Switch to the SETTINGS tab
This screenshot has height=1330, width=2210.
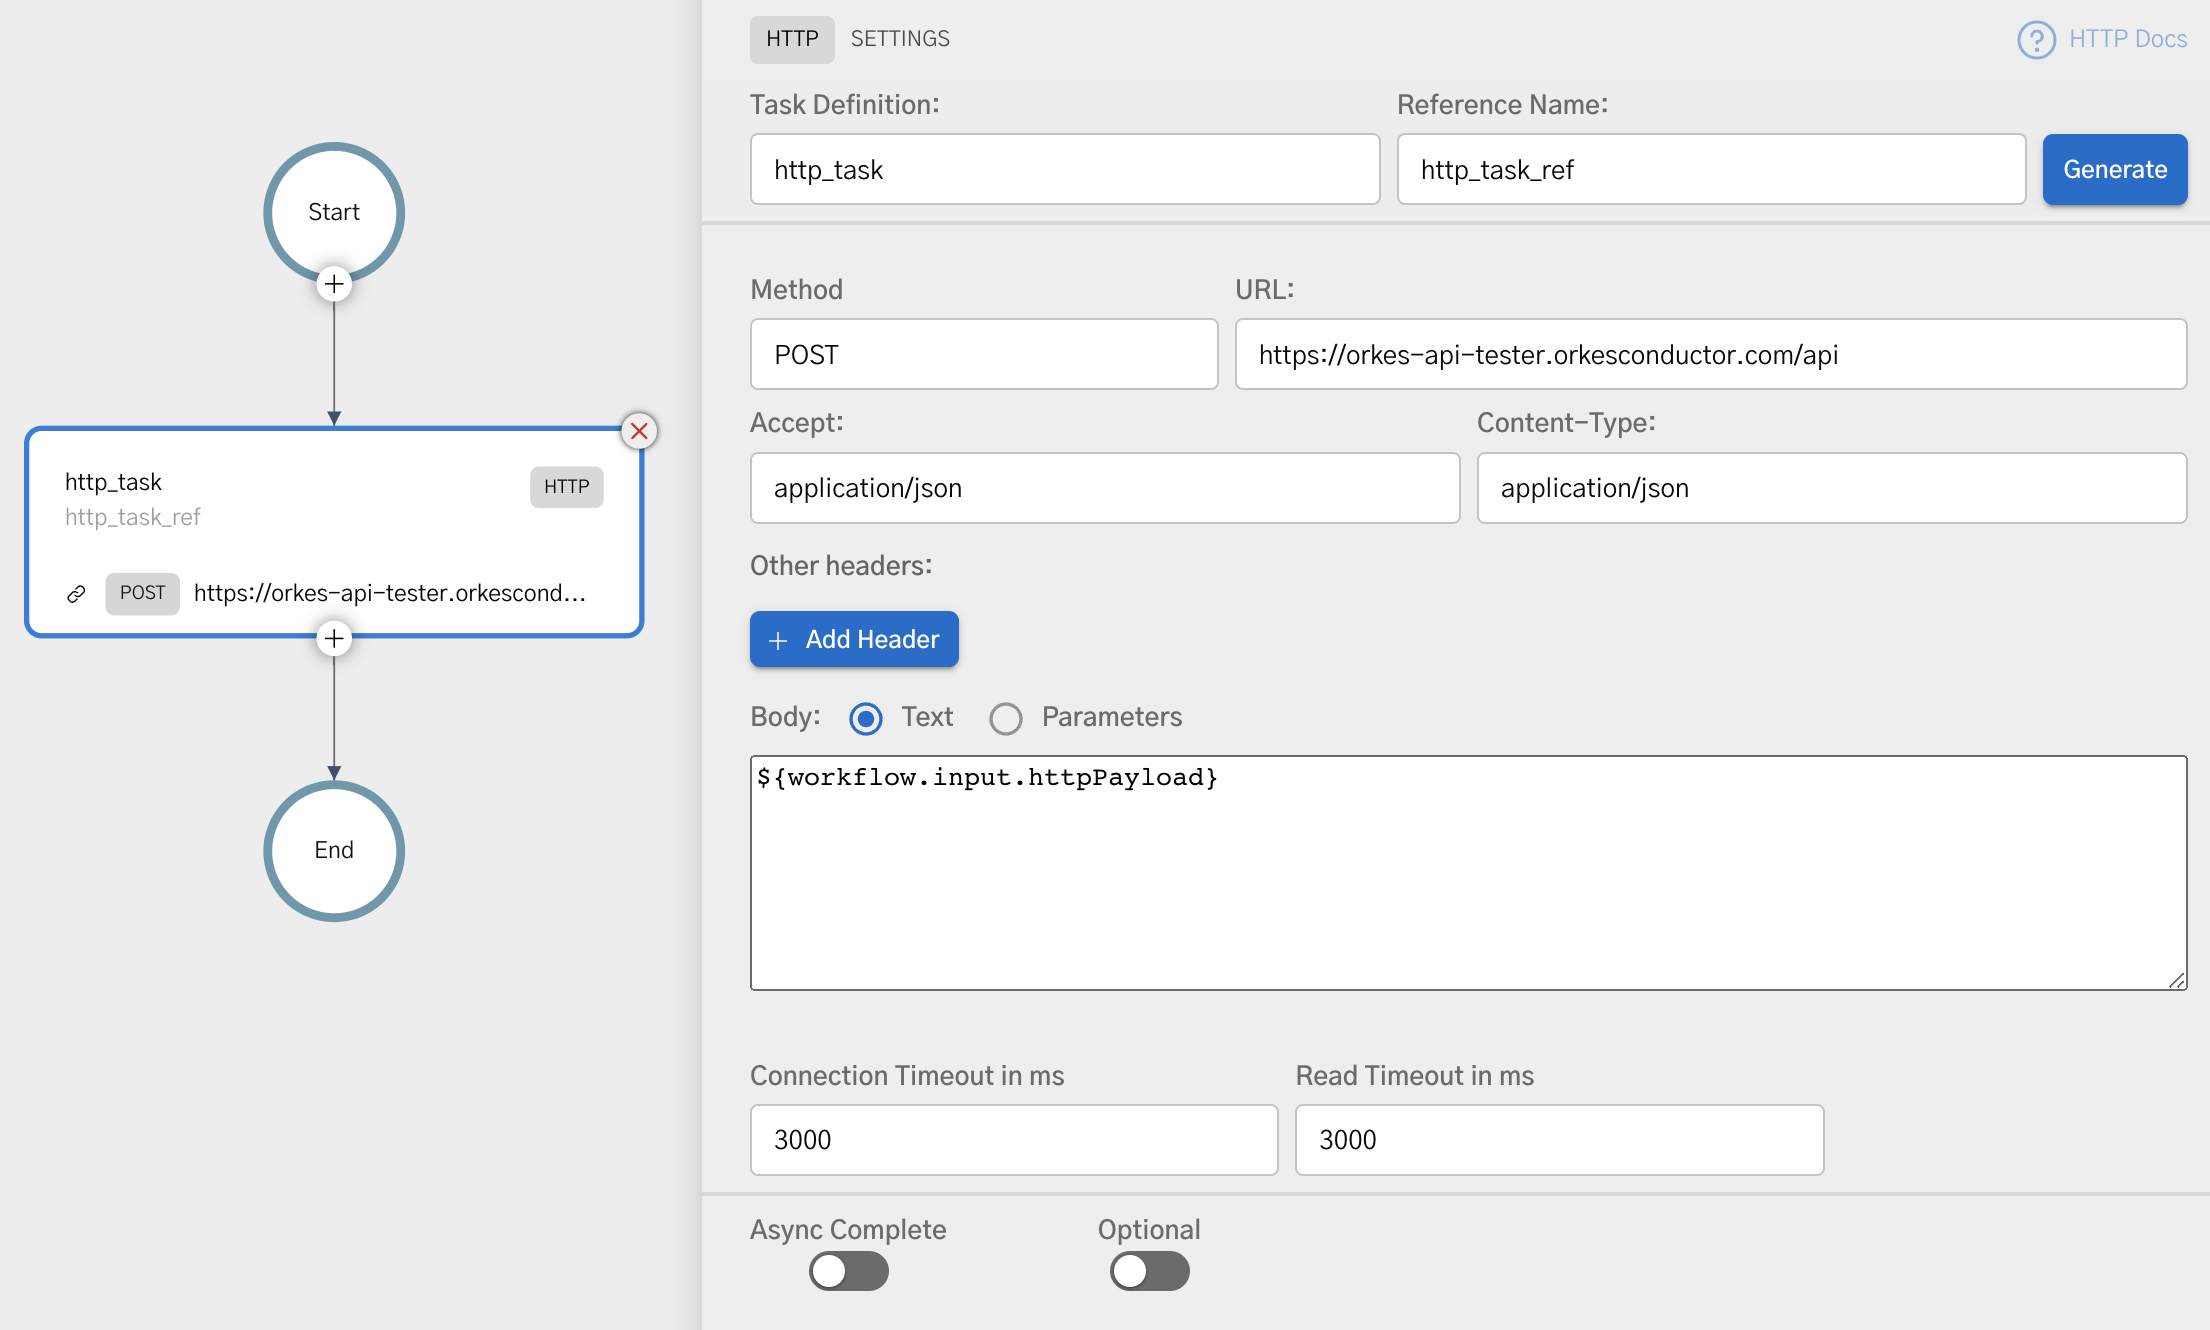tap(900, 39)
